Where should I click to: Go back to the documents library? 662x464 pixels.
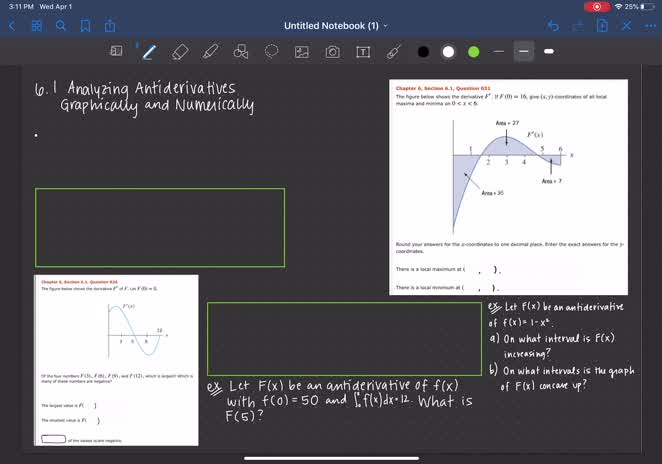(x=12, y=25)
